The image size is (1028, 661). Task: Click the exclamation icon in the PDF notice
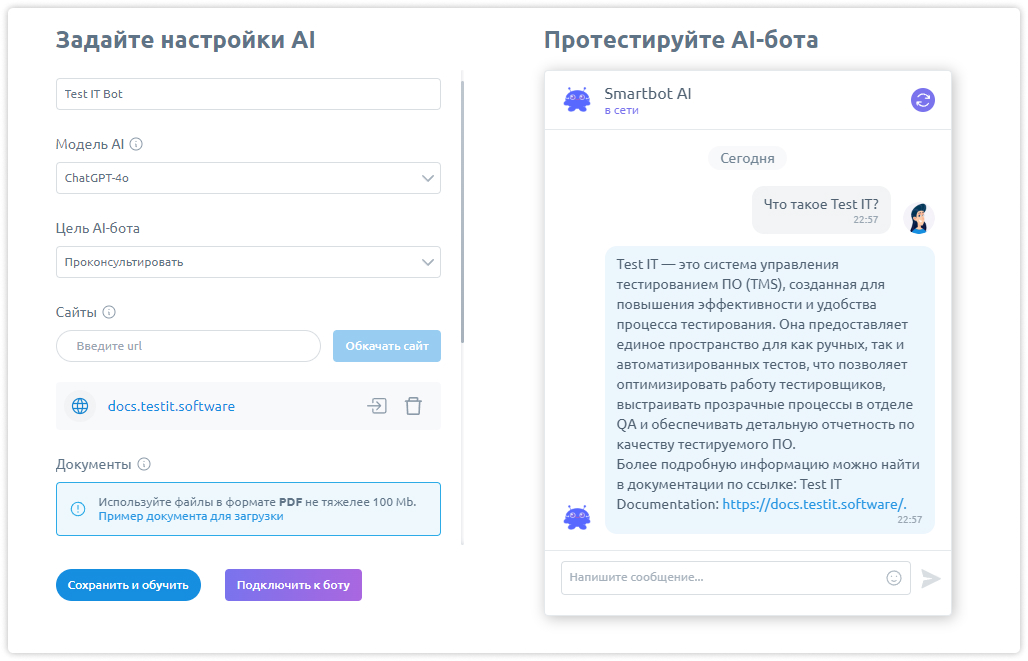point(78,509)
